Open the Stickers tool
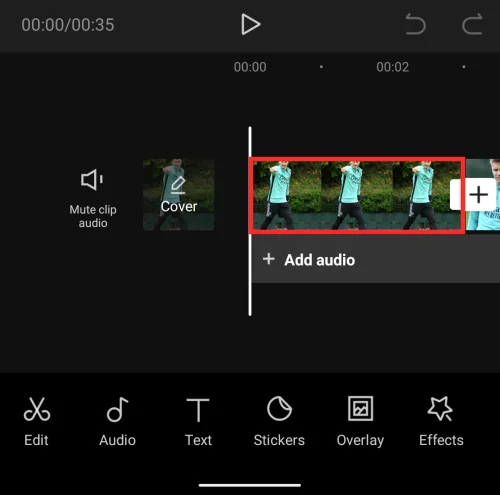The width and height of the screenshot is (500, 495). (x=279, y=421)
